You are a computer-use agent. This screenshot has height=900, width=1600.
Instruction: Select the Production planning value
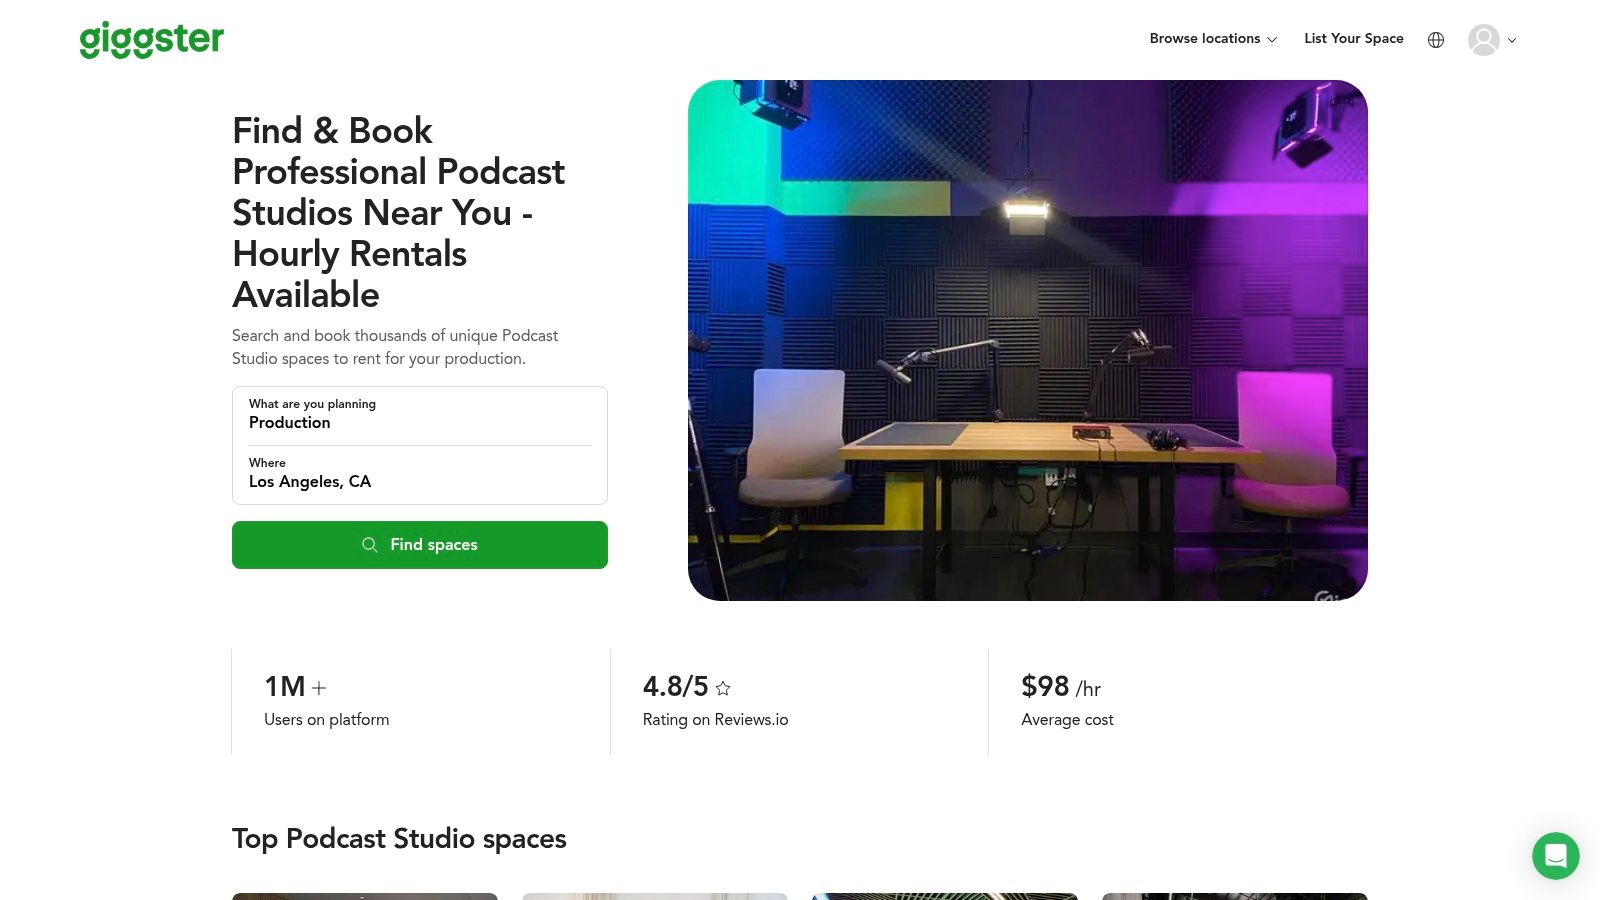290,423
